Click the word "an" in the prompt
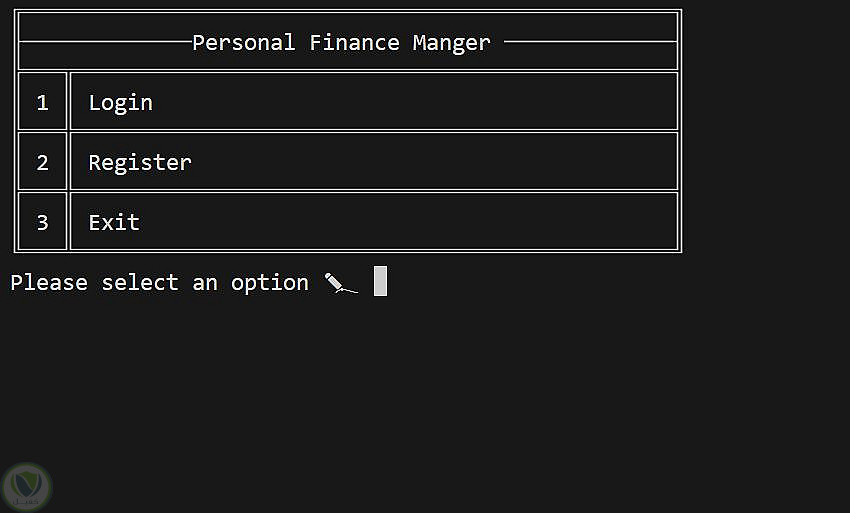 coord(205,283)
